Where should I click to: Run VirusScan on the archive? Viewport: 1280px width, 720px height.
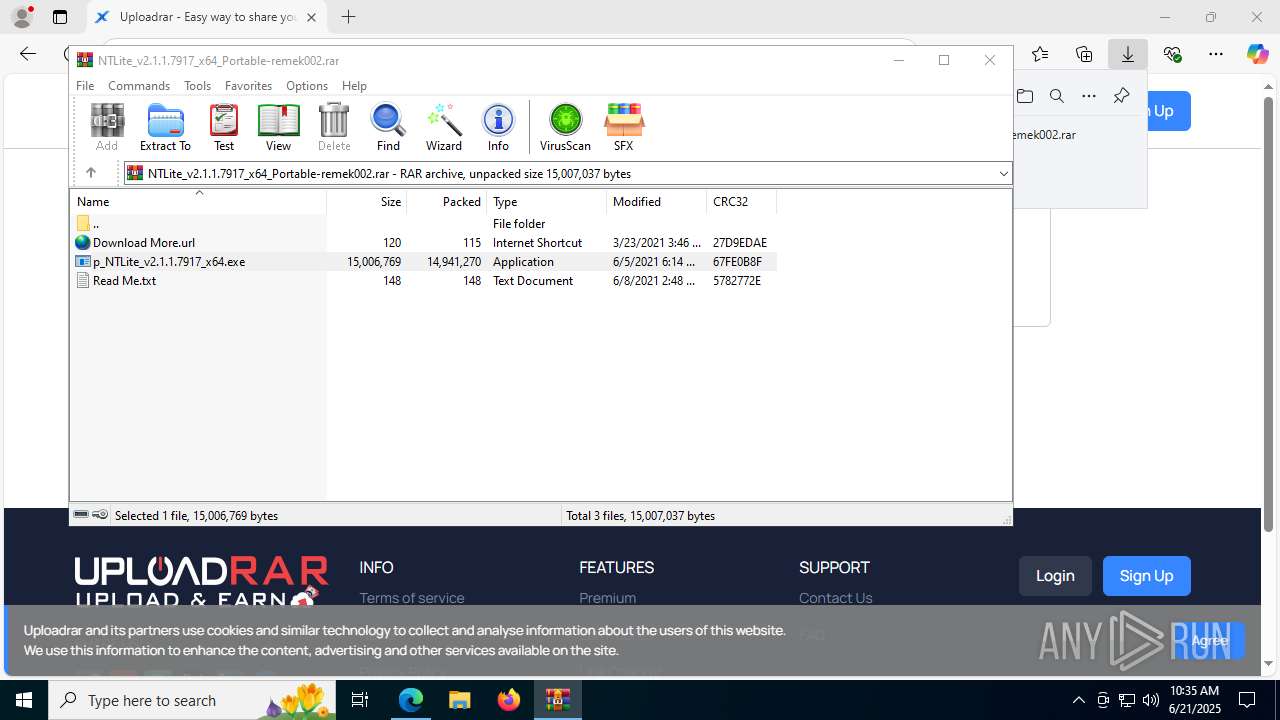coord(565,127)
